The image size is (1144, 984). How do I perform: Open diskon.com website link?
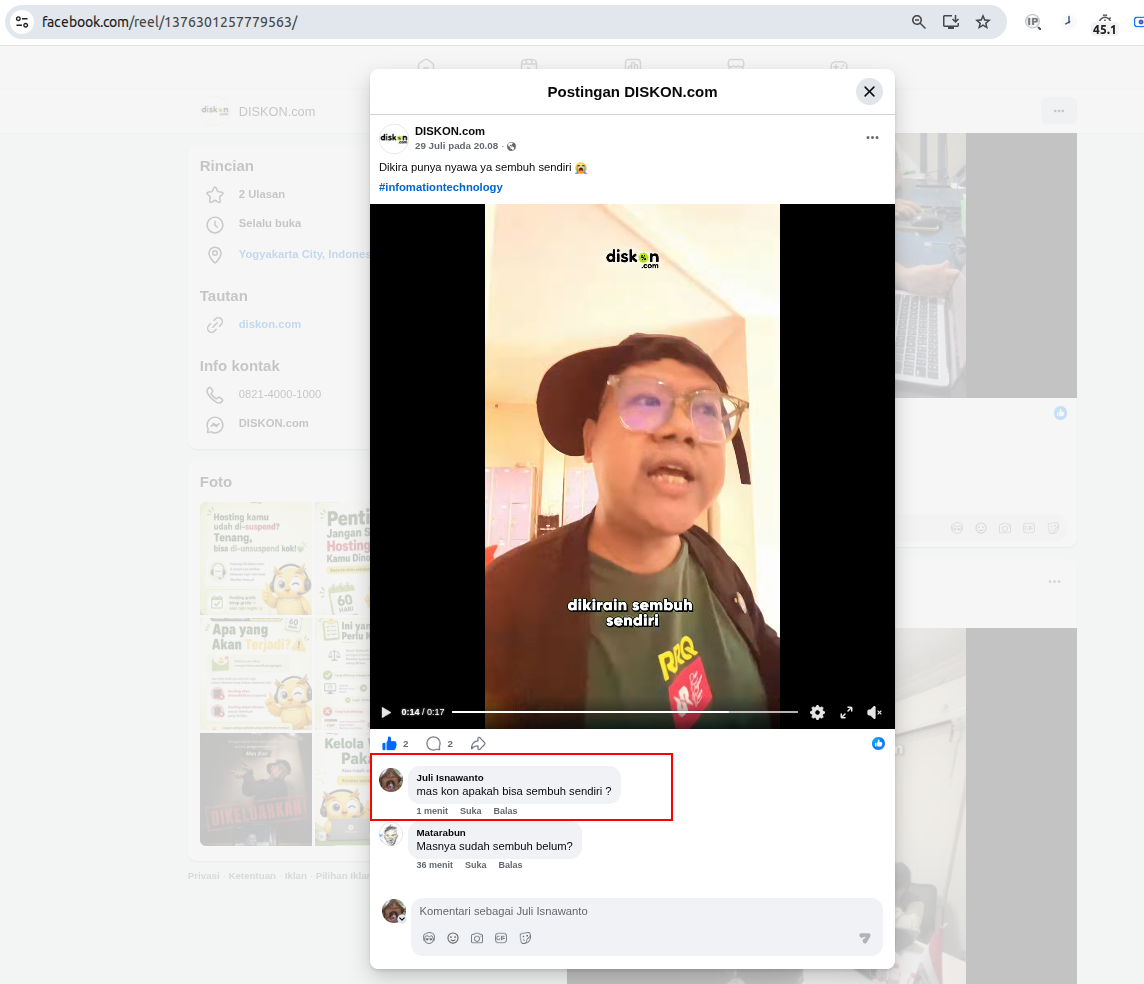point(270,325)
